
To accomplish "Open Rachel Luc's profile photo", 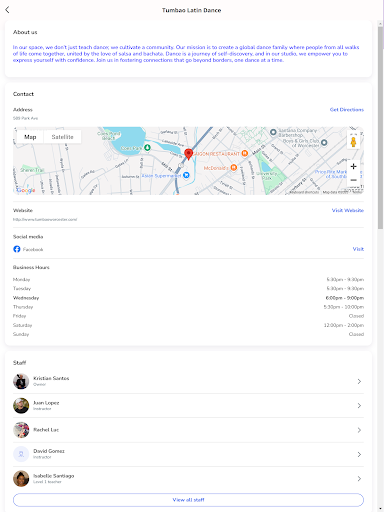I will [21, 430].
